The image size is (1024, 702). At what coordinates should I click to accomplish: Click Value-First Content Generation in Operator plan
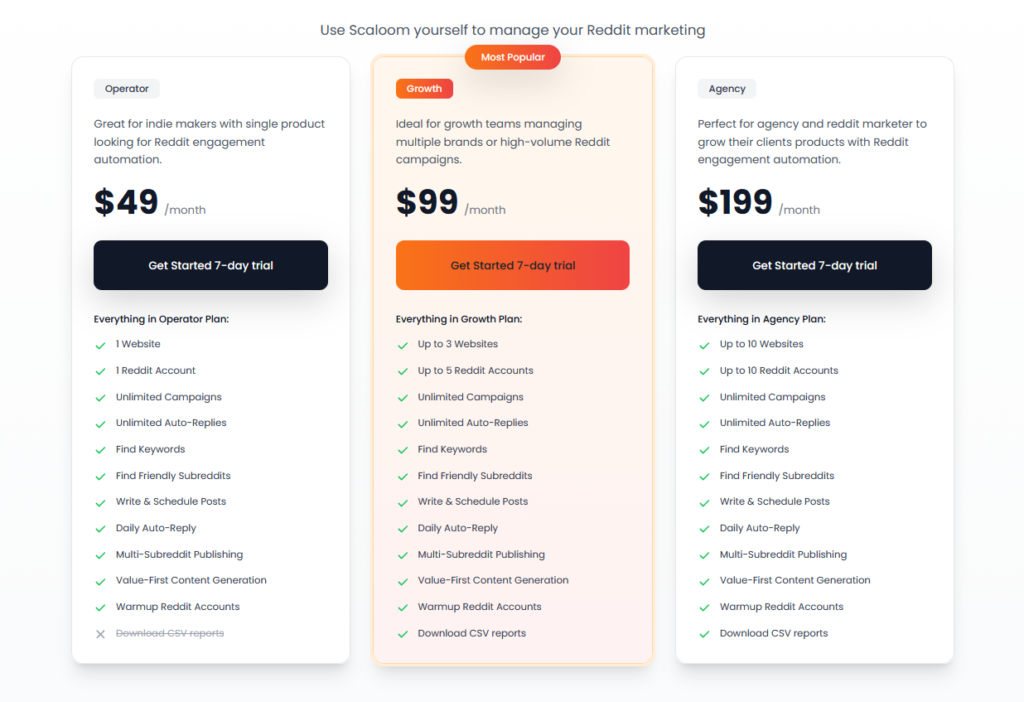click(191, 581)
